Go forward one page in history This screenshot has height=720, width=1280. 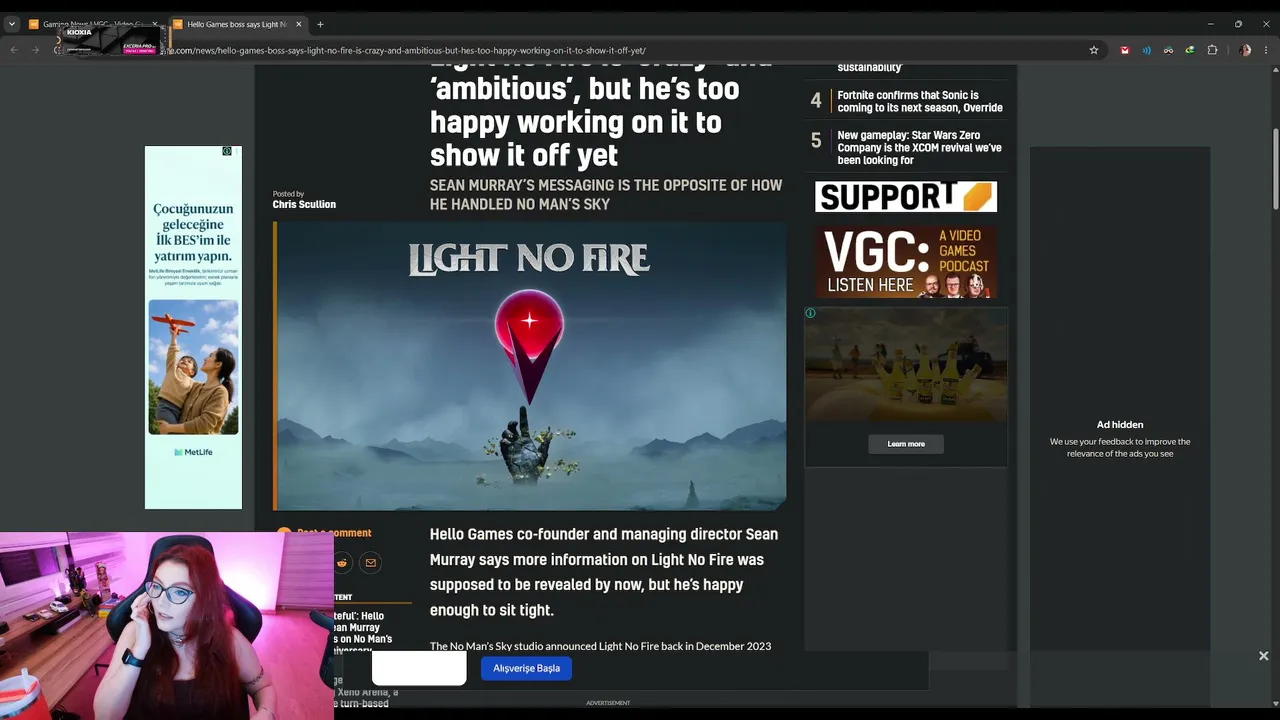point(35,50)
